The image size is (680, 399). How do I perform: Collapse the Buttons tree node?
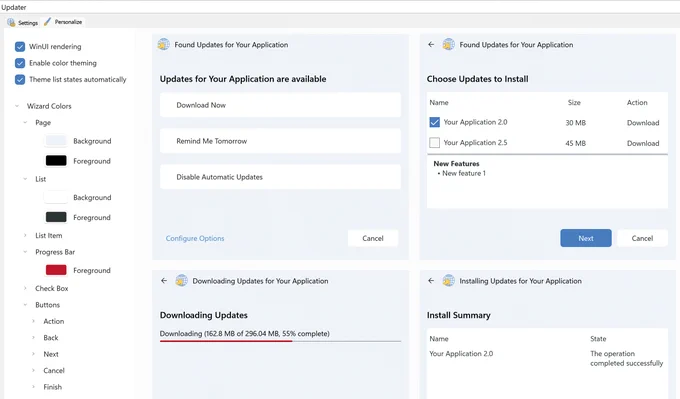[25, 305]
